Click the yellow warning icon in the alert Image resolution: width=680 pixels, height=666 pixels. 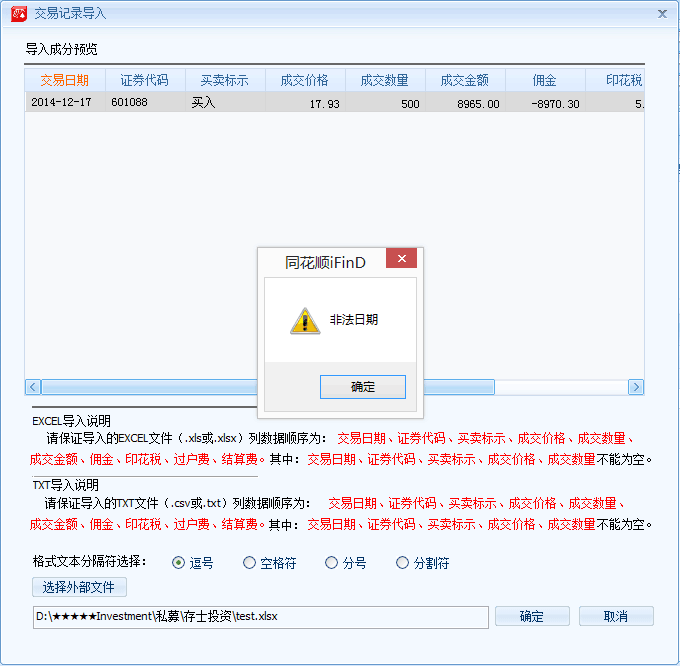pos(305,321)
